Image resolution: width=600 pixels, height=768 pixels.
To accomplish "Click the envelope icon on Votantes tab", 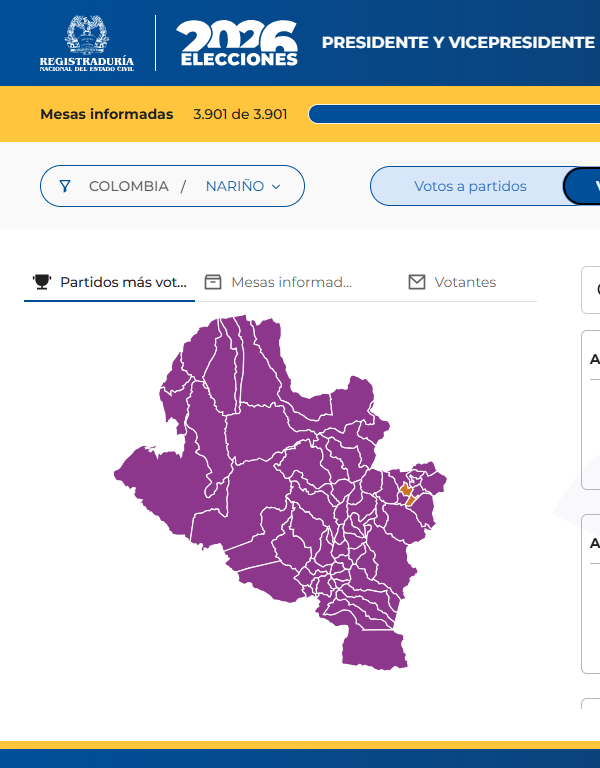I will coord(417,282).
